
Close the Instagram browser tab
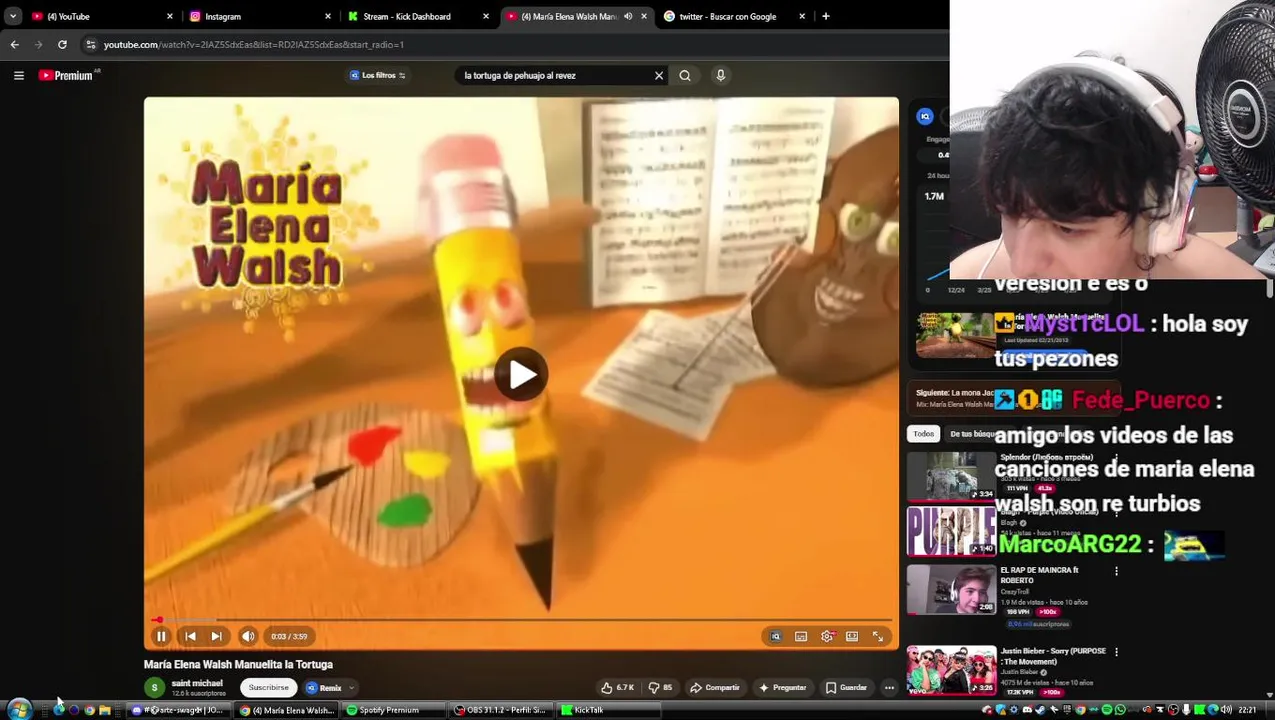(328, 16)
